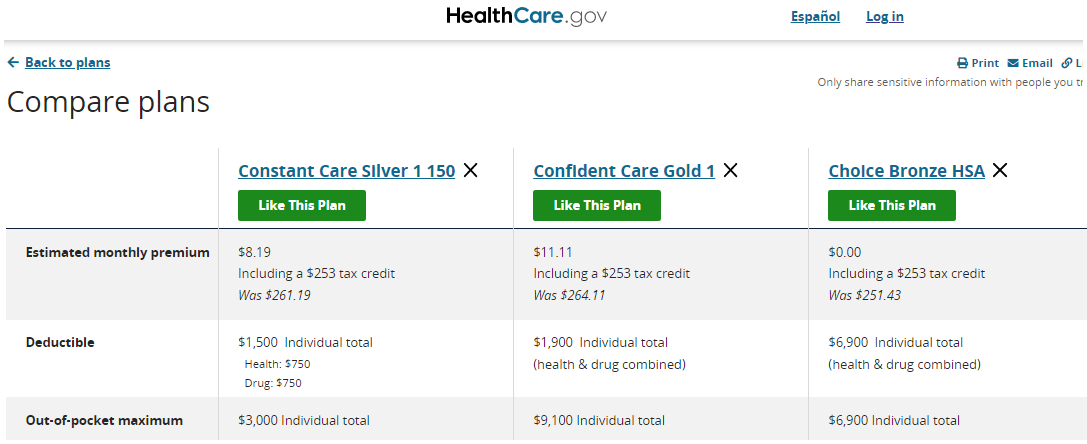Go back via the Back to plans link
Viewport: 1087px width, 444px height.
click(67, 62)
